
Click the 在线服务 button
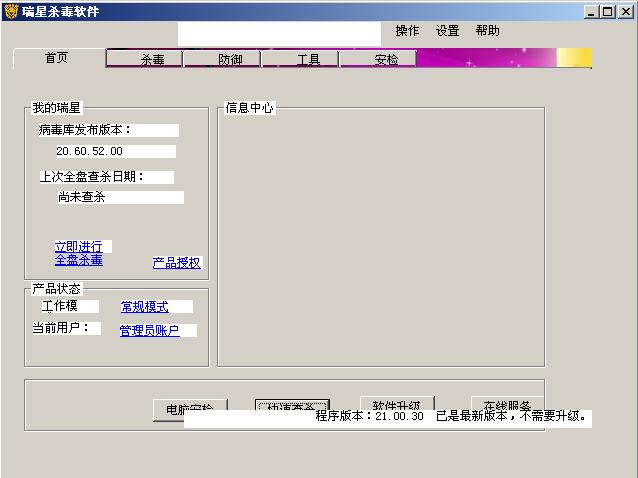pyautogui.click(x=507, y=404)
